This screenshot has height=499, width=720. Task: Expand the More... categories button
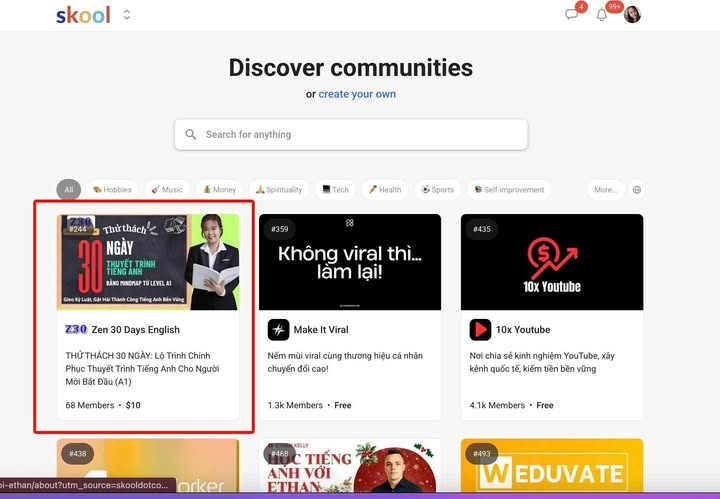pos(606,190)
